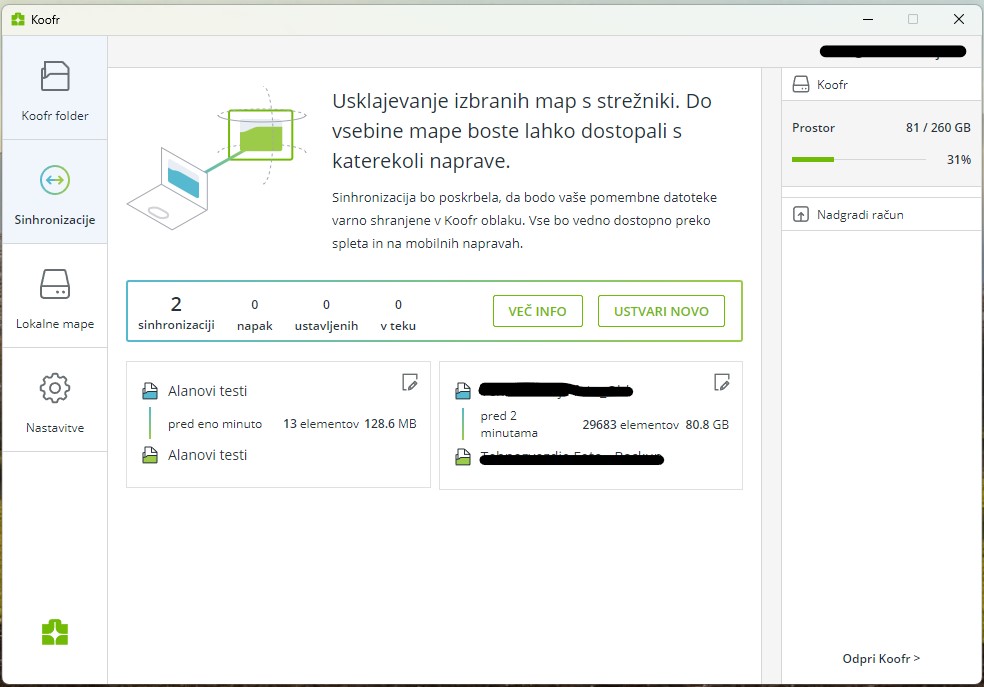Open the Koofr folder sidebar icon
Viewport: 984px width, 687px height.
pyautogui.click(x=55, y=77)
